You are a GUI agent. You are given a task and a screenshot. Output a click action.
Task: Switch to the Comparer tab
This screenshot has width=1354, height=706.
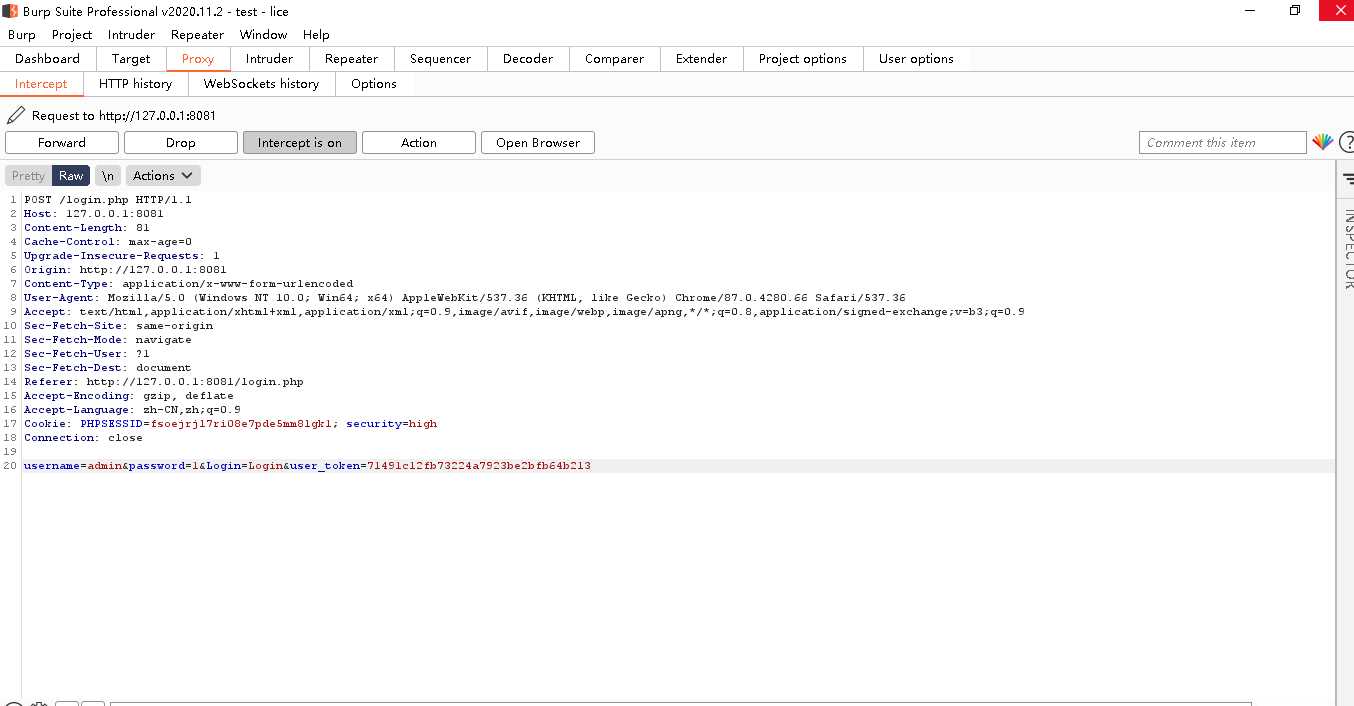click(614, 59)
